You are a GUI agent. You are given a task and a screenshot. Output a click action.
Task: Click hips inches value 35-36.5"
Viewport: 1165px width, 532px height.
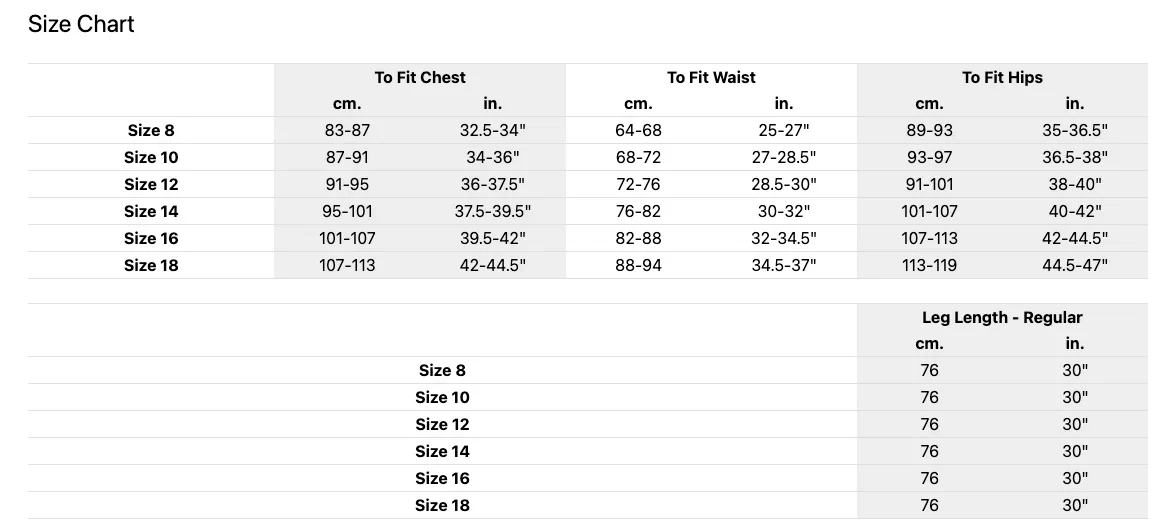click(1075, 130)
